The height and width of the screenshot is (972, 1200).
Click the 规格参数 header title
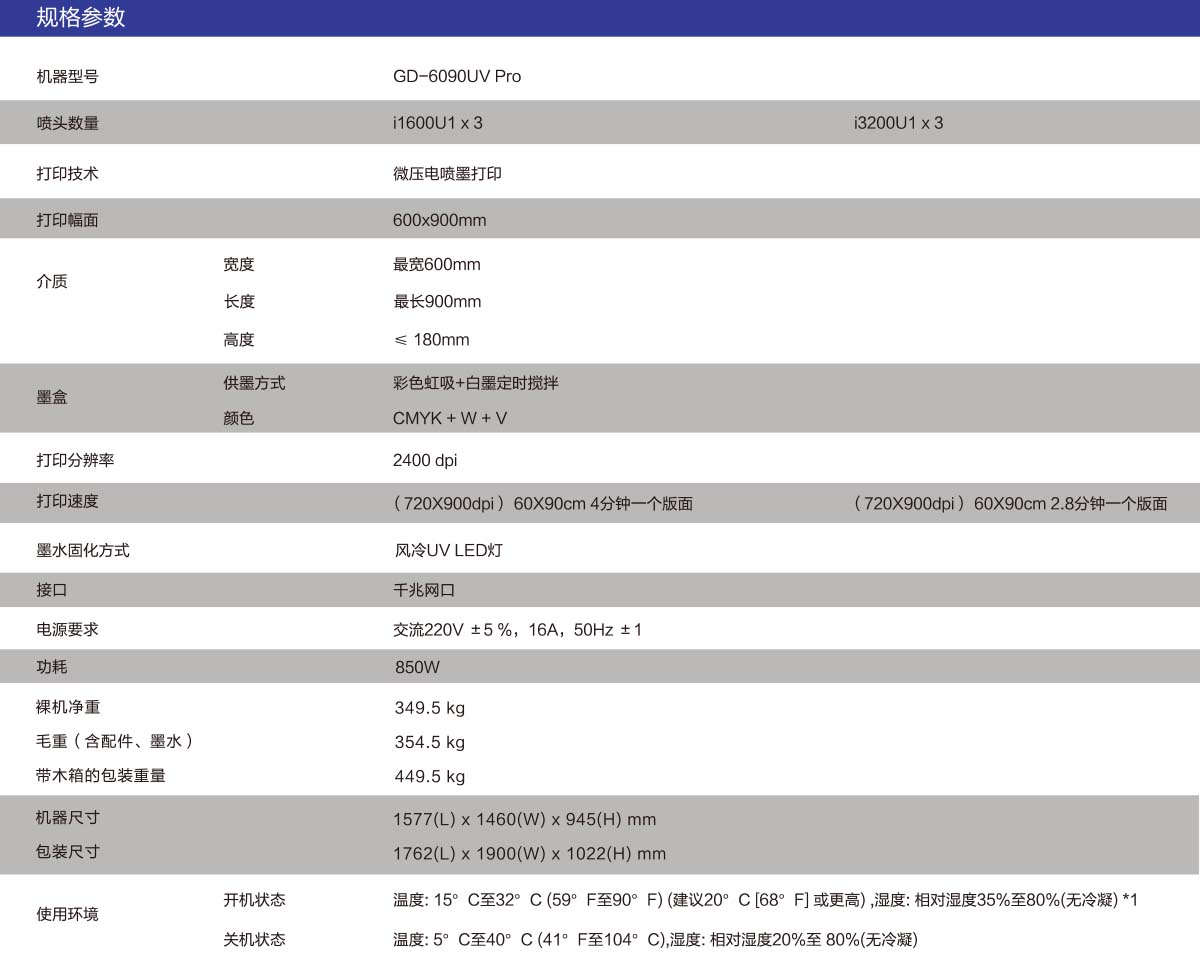tap(80, 18)
